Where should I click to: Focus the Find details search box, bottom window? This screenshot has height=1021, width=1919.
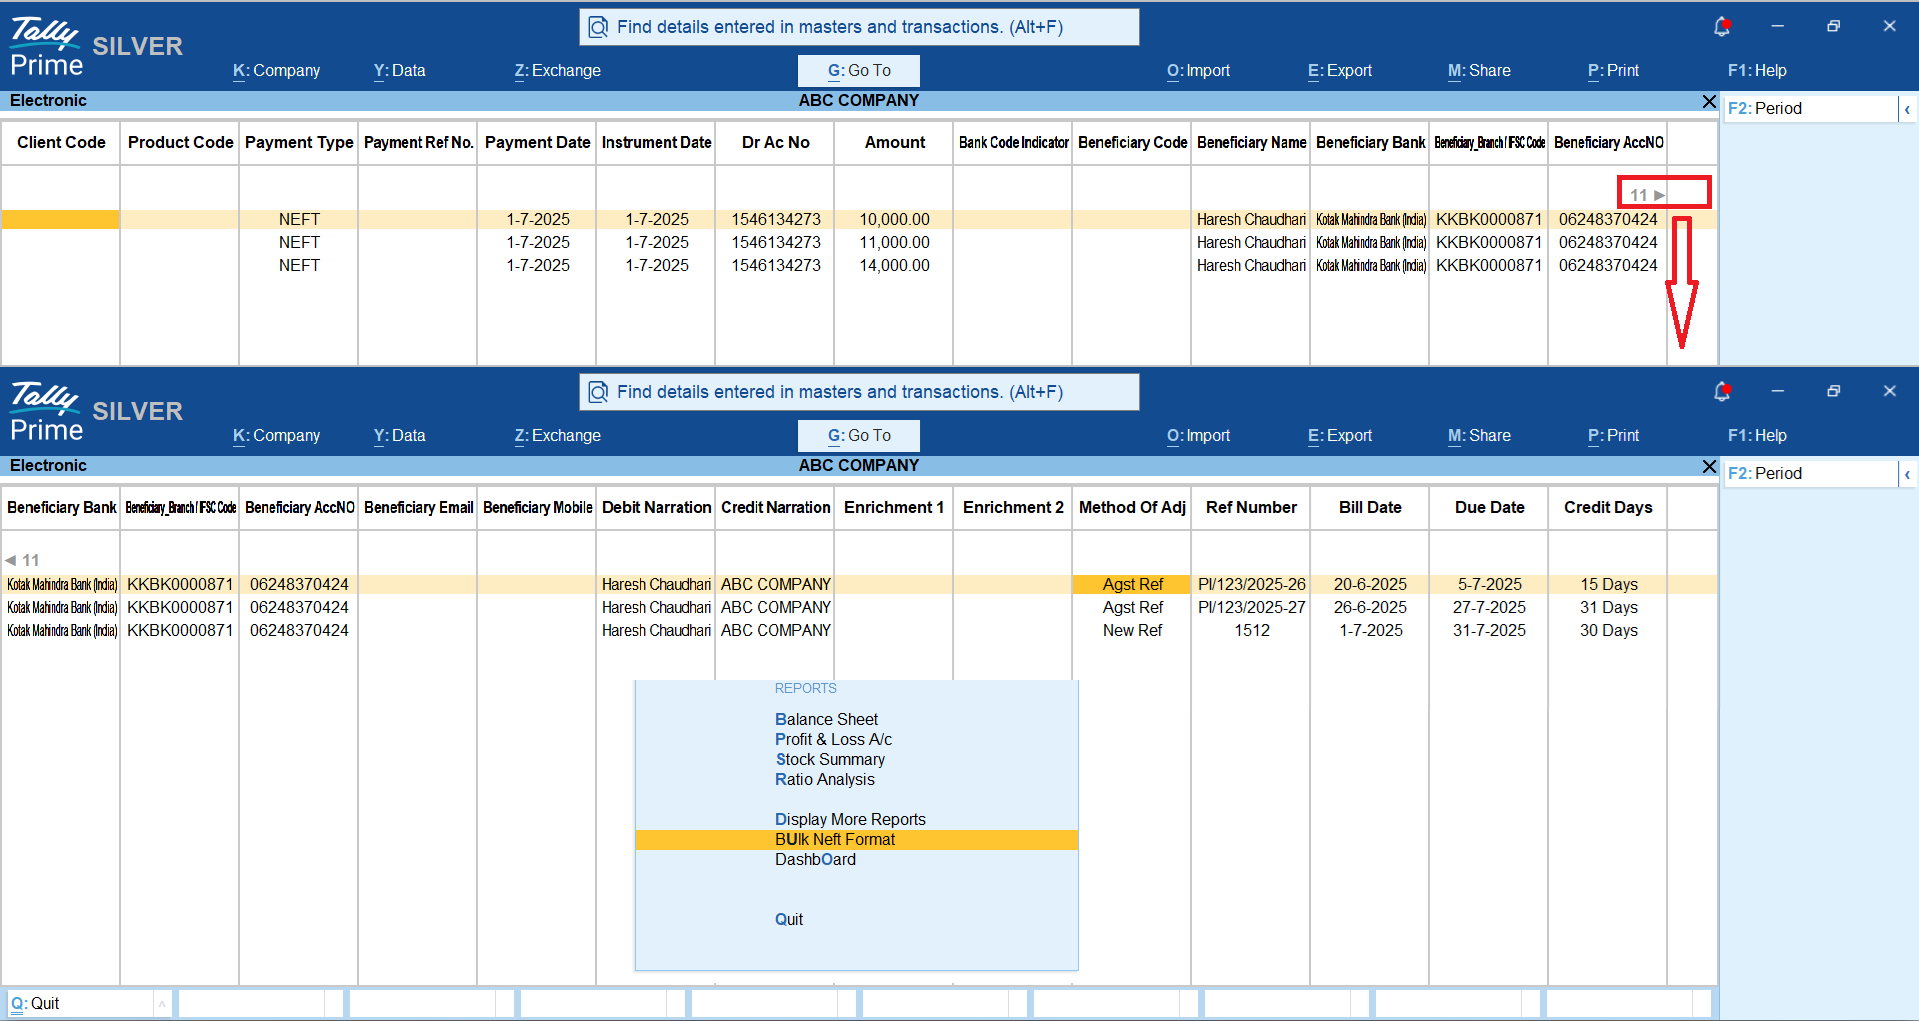pos(859,392)
